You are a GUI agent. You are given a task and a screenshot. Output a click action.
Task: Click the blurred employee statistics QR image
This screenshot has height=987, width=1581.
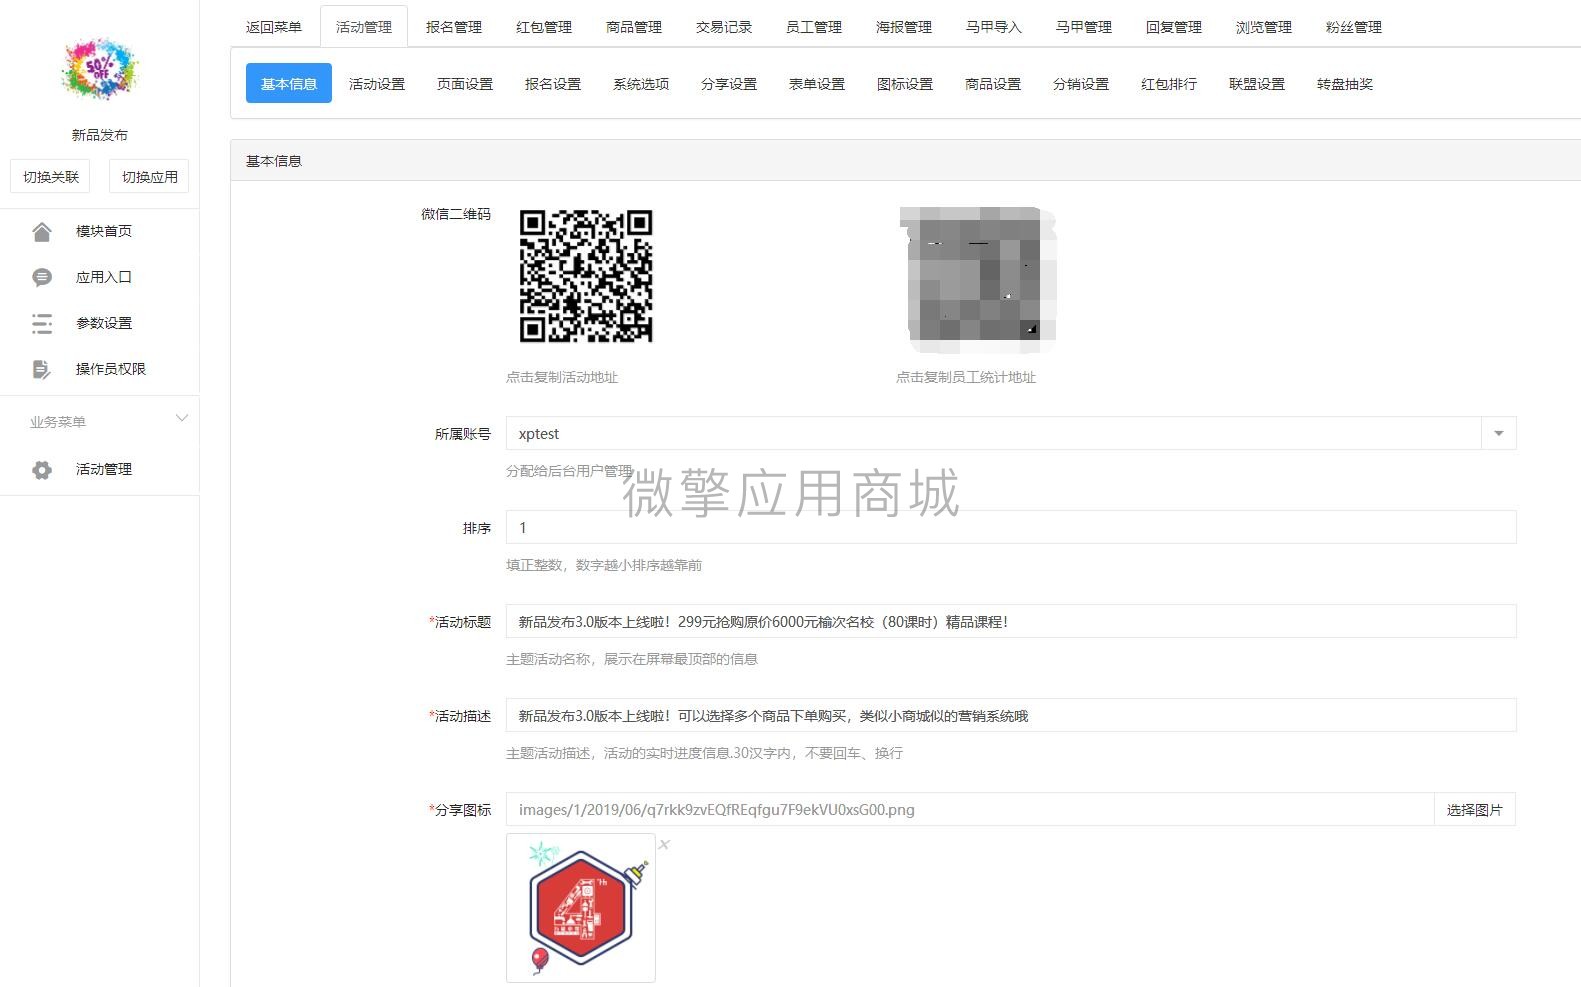pos(978,279)
